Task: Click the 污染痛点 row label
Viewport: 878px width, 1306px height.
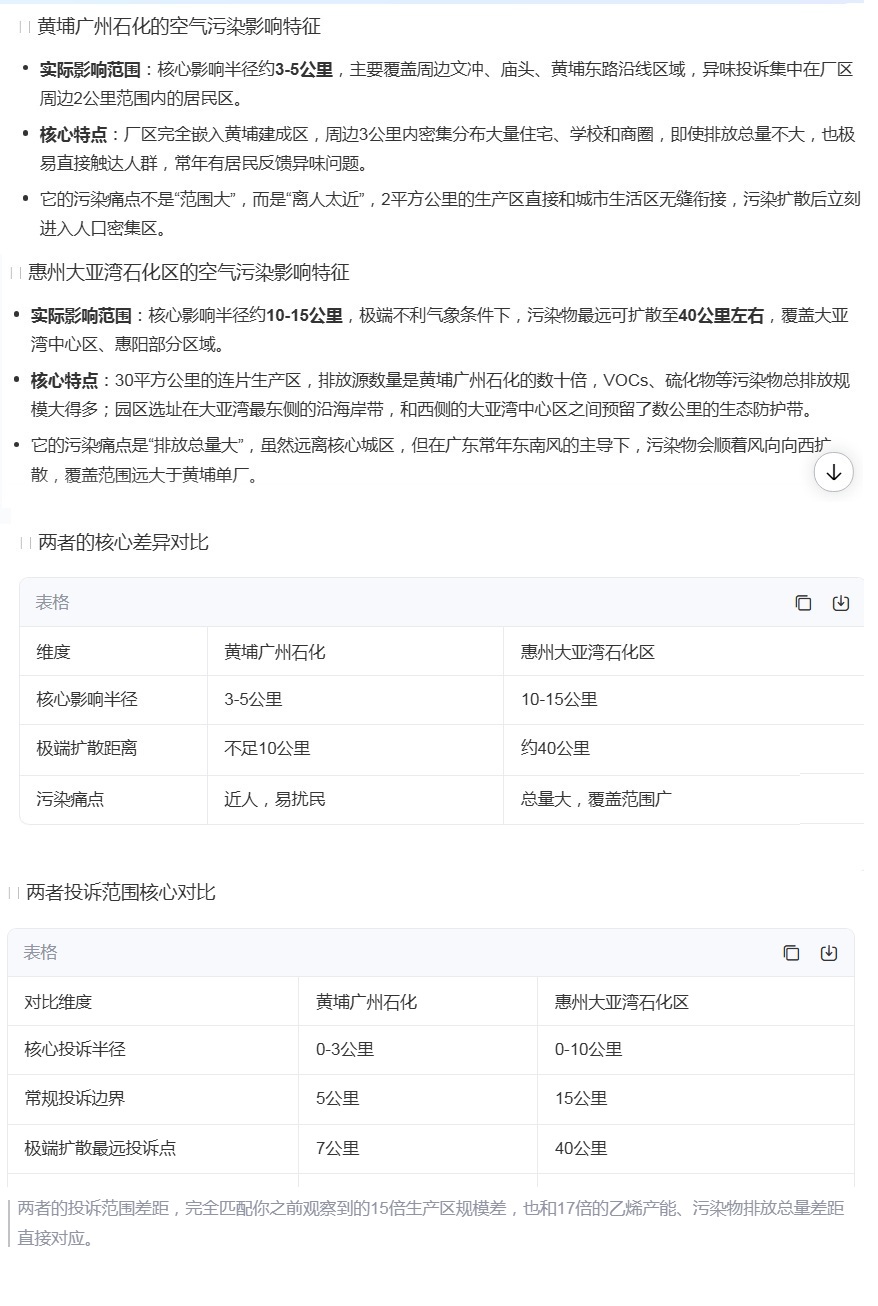Action: [70, 799]
